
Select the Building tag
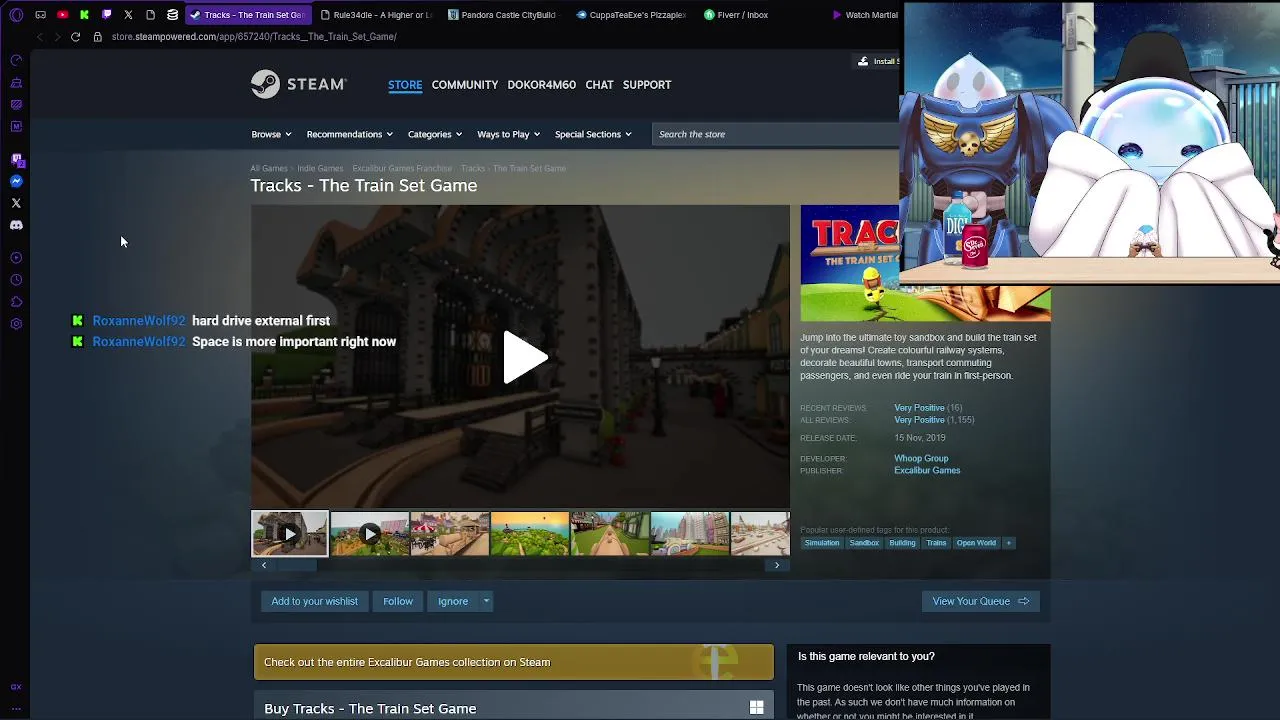click(x=902, y=543)
